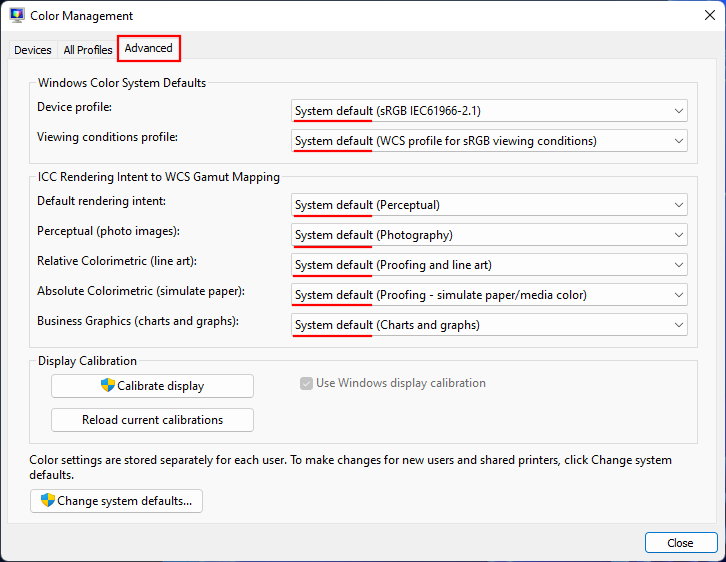Switch to the Devices tab

[x=33, y=50]
